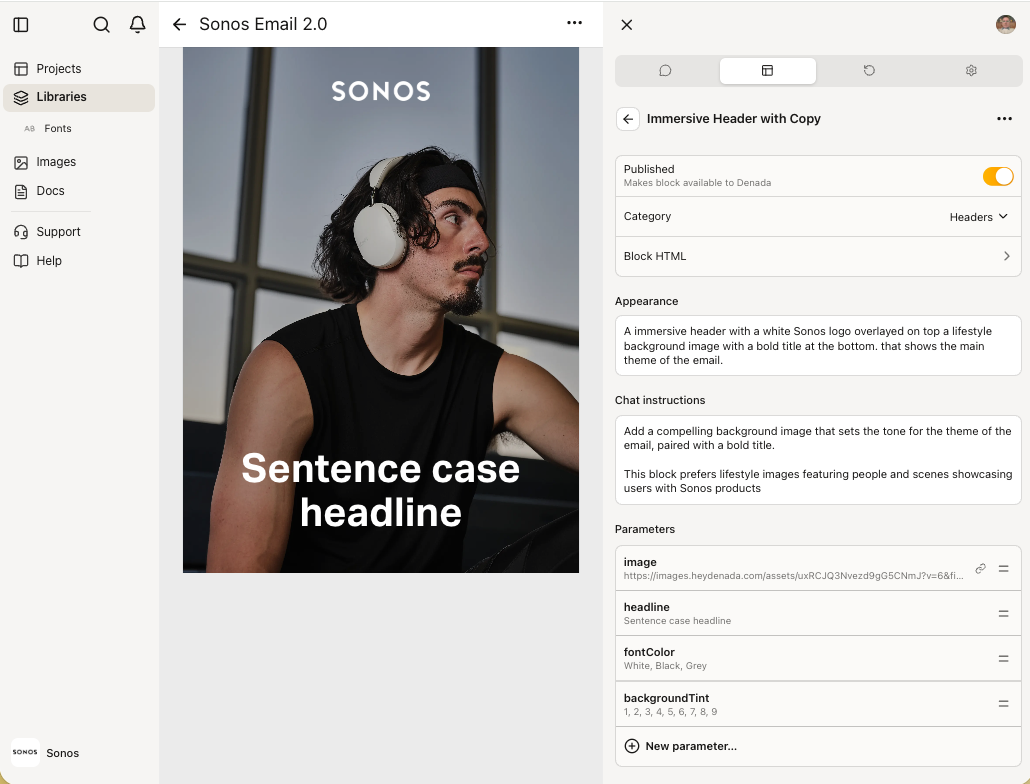
Task: Click the headphone man preview image
Action: click(x=381, y=310)
